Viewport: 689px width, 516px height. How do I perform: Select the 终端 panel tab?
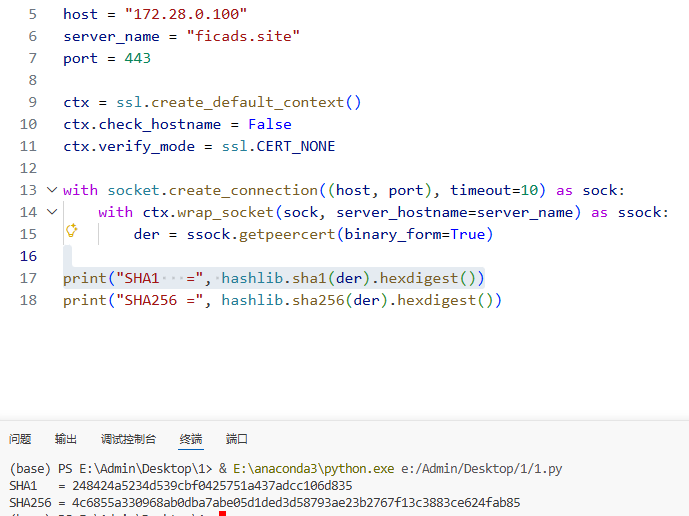coord(191,439)
